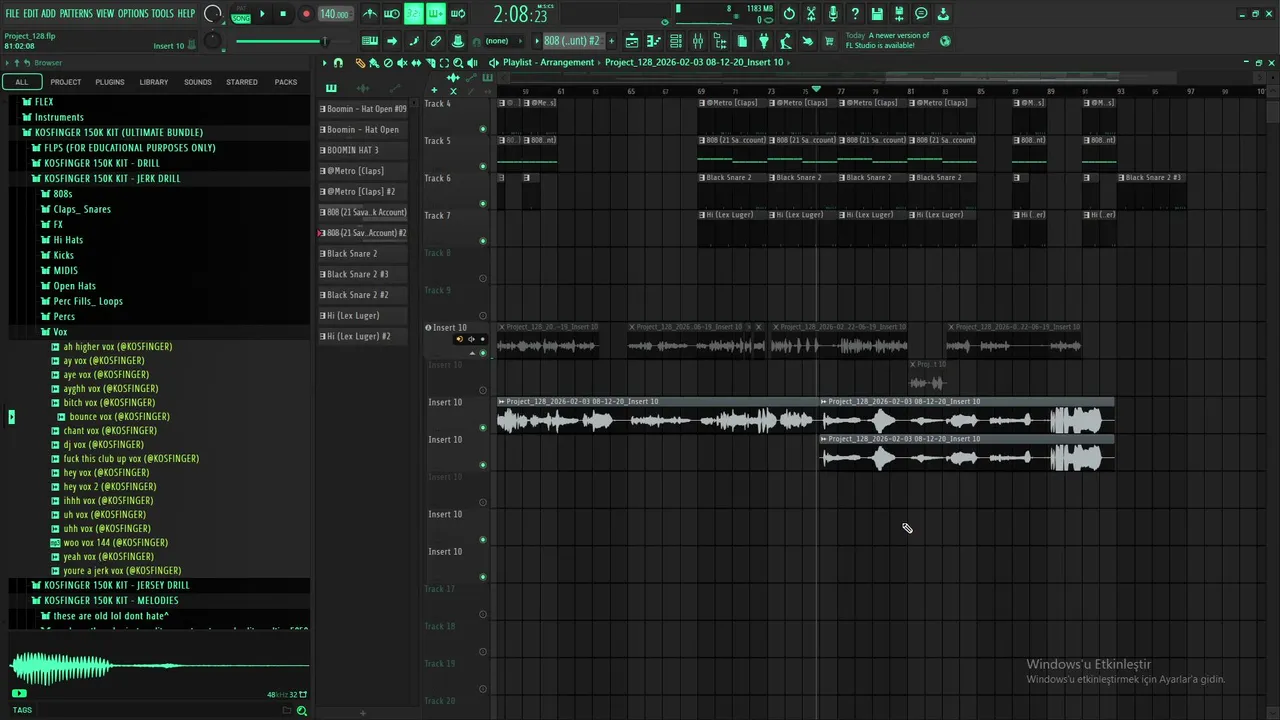This screenshot has width=1280, height=720.
Task: Mute Track 7 green light
Action: [483, 241]
